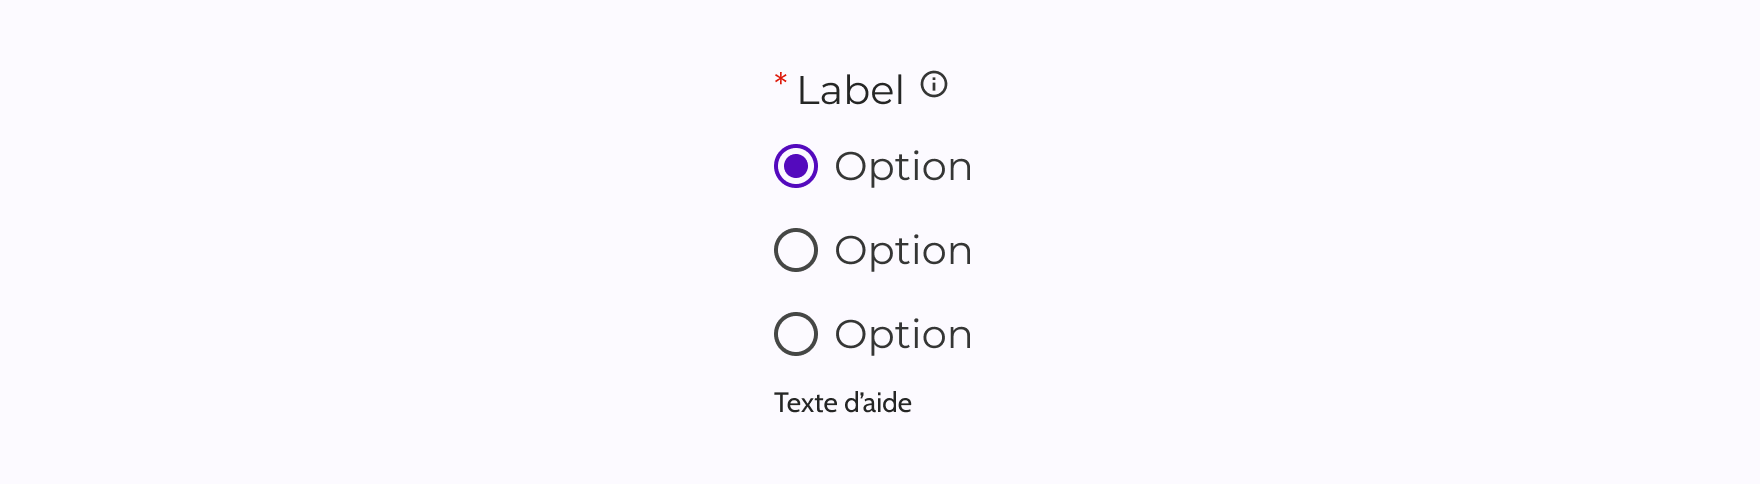
Task: Click the first Option text label
Action: tap(903, 167)
